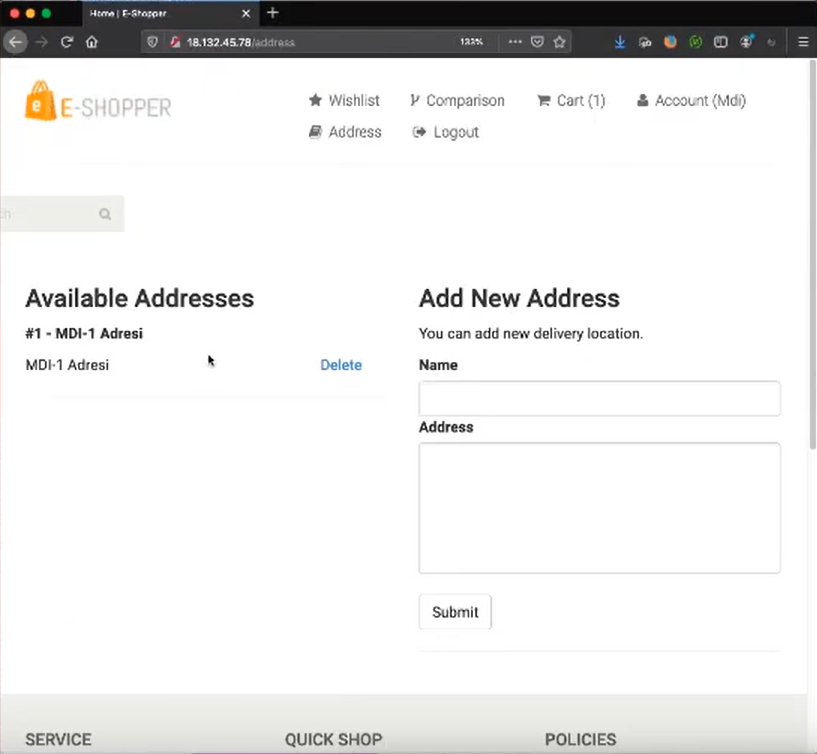The width and height of the screenshot is (817, 754).
Task: Click the E-Shopper logo
Action: pyautogui.click(x=98, y=103)
